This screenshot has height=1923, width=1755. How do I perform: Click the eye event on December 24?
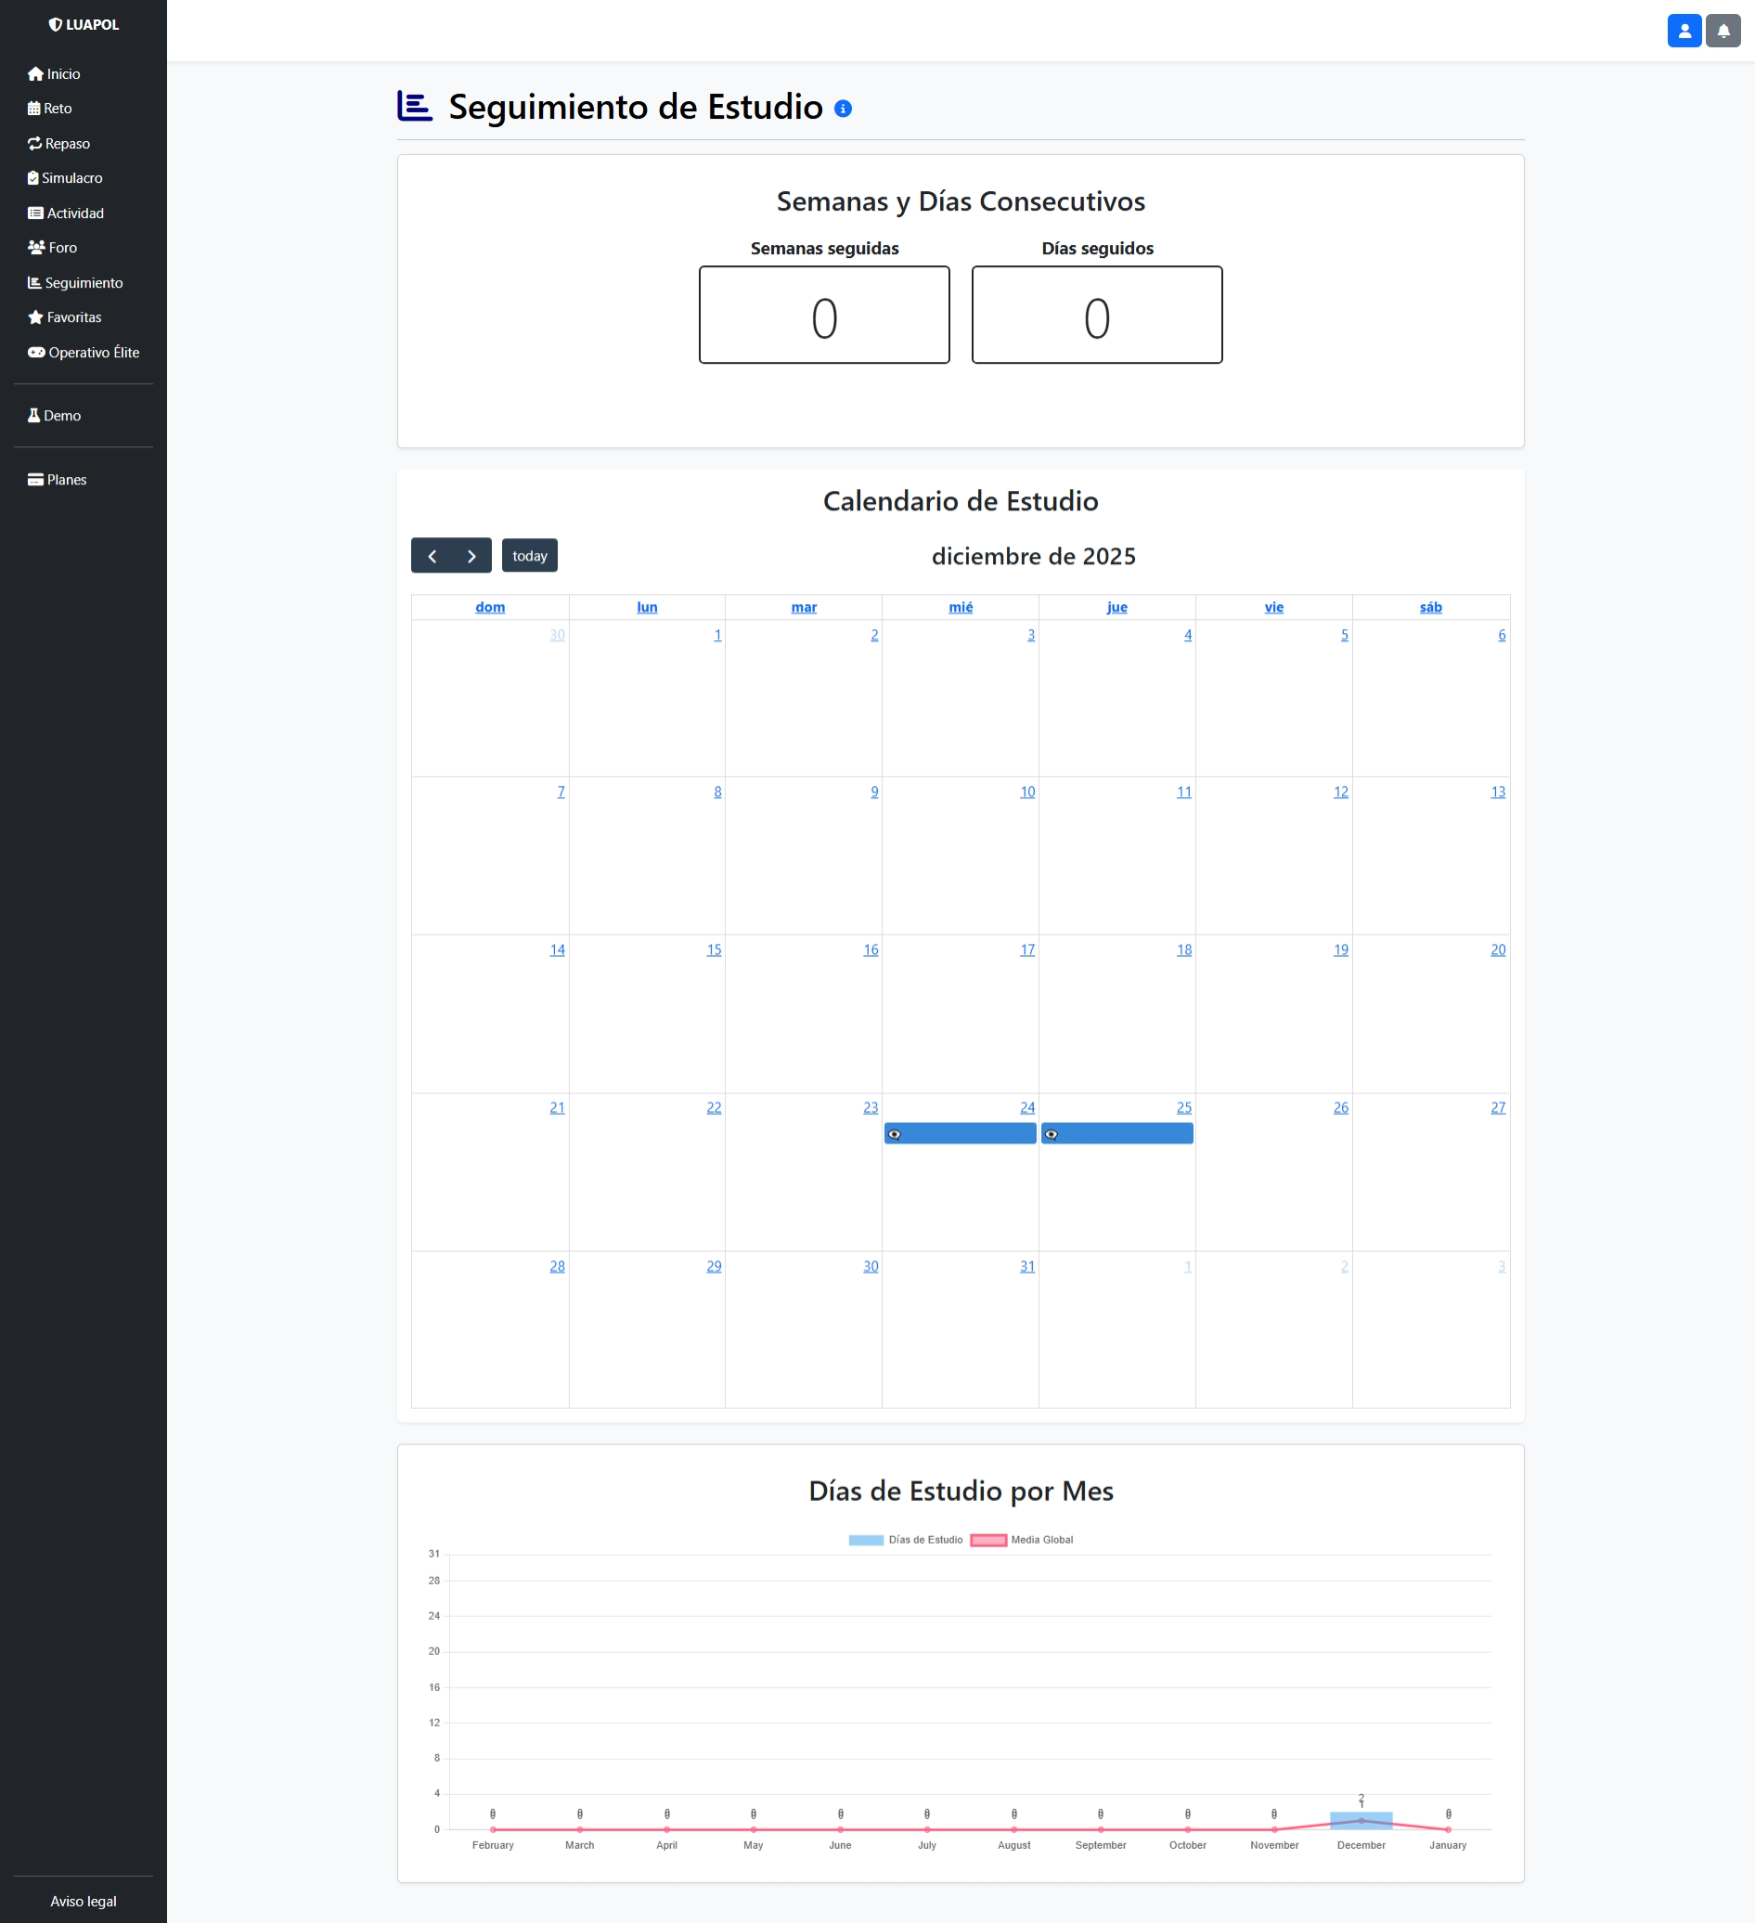959,1134
